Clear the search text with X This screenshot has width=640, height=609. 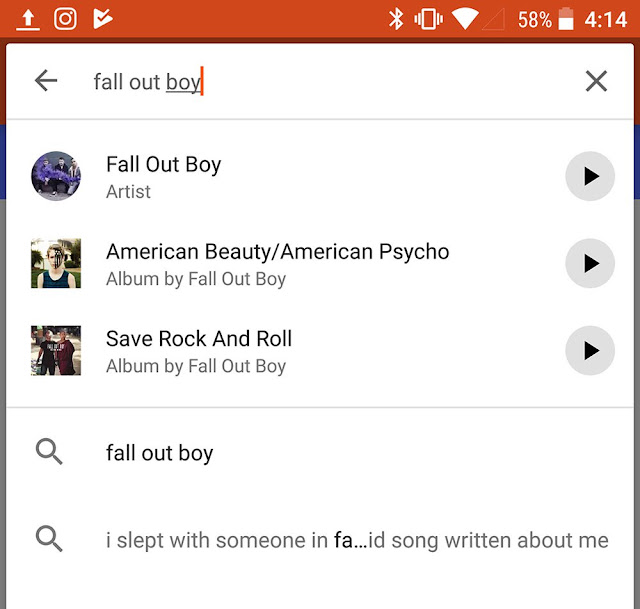[596, 81]
